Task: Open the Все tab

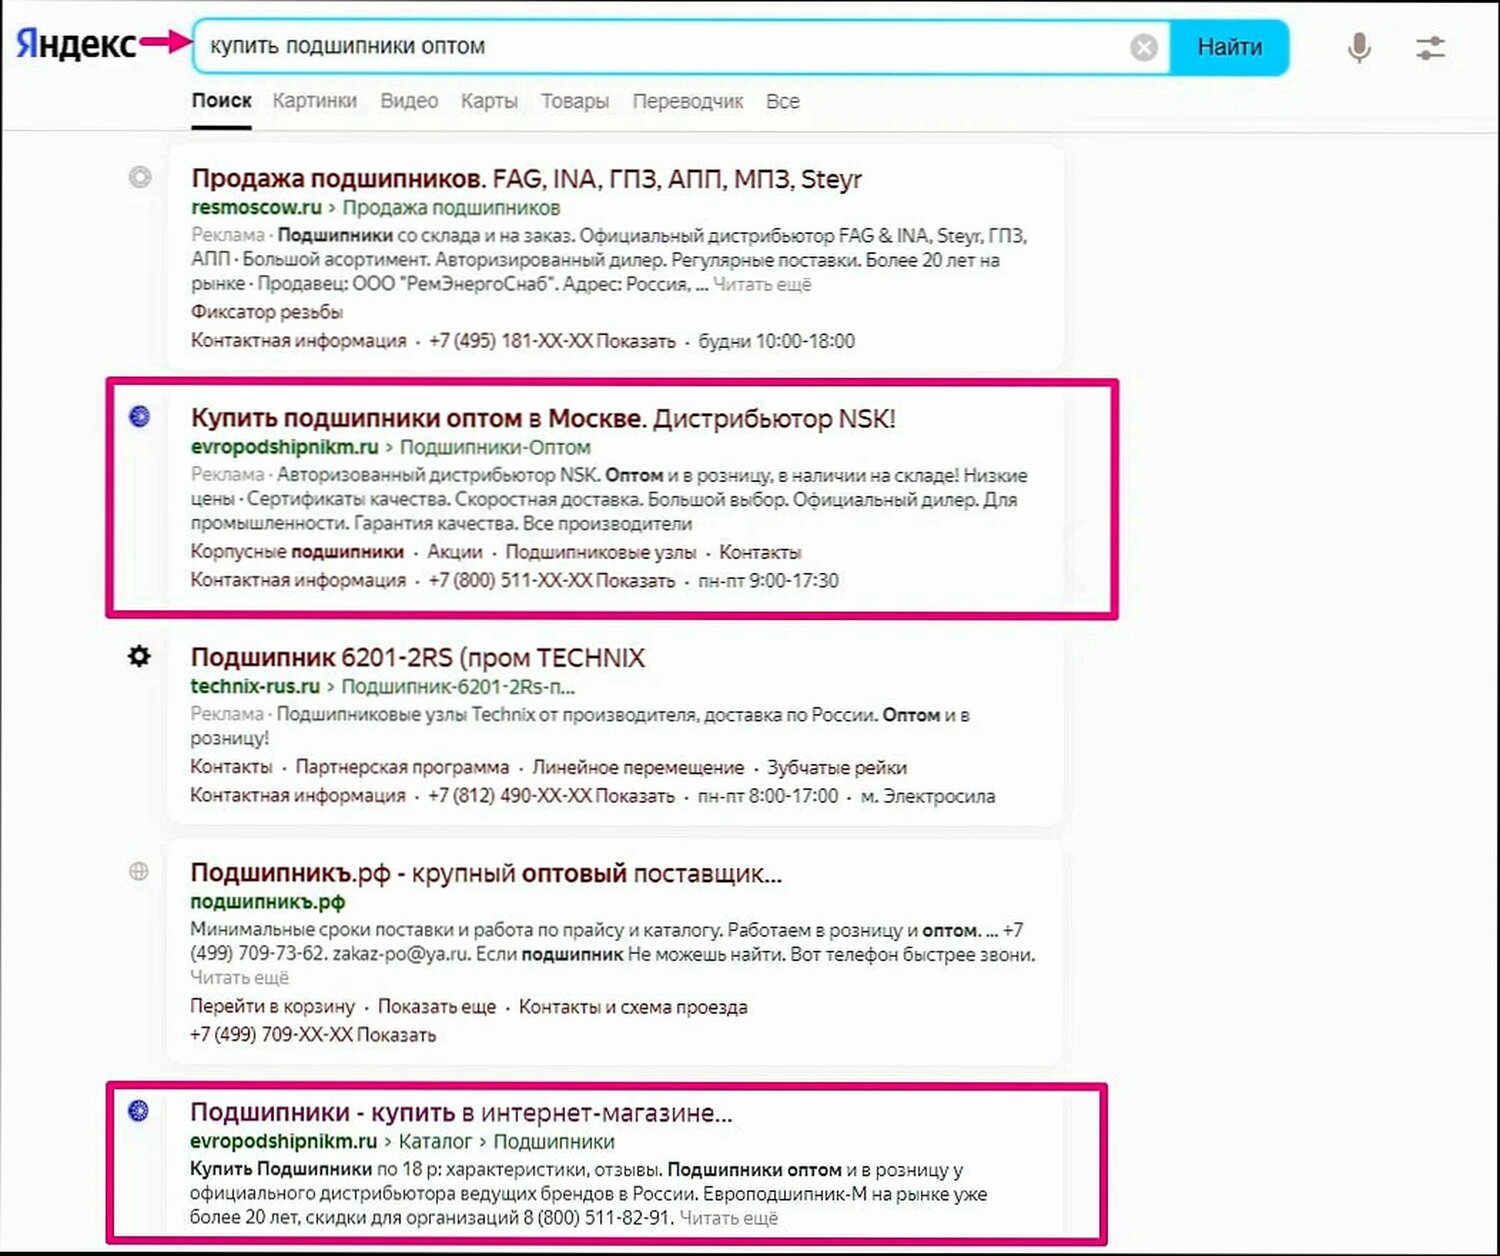Action: (783, 101)
